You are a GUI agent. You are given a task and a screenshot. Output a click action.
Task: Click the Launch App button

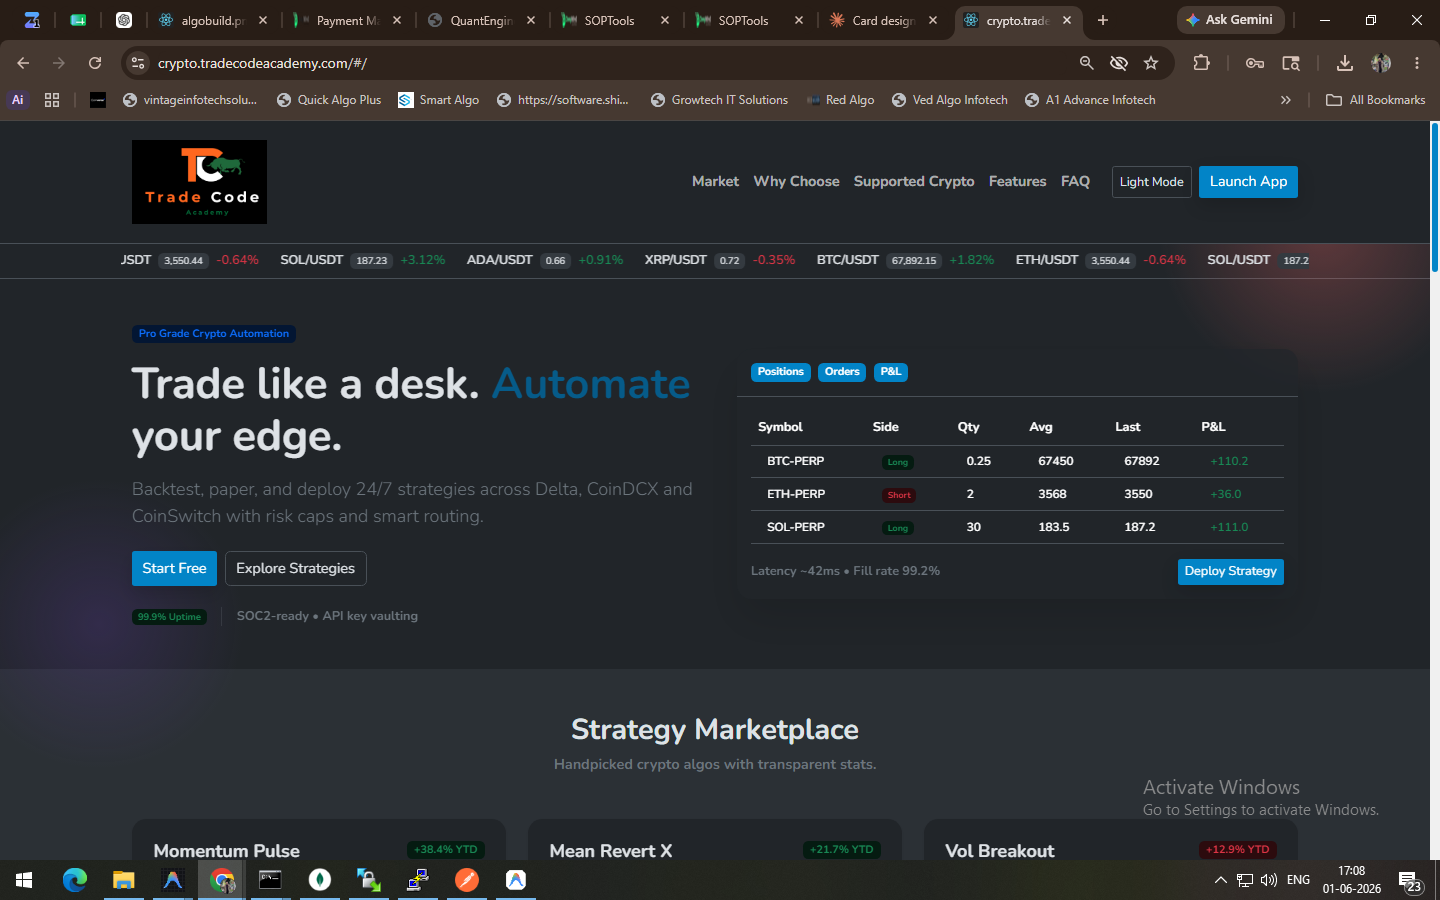tap(1248, 182)
